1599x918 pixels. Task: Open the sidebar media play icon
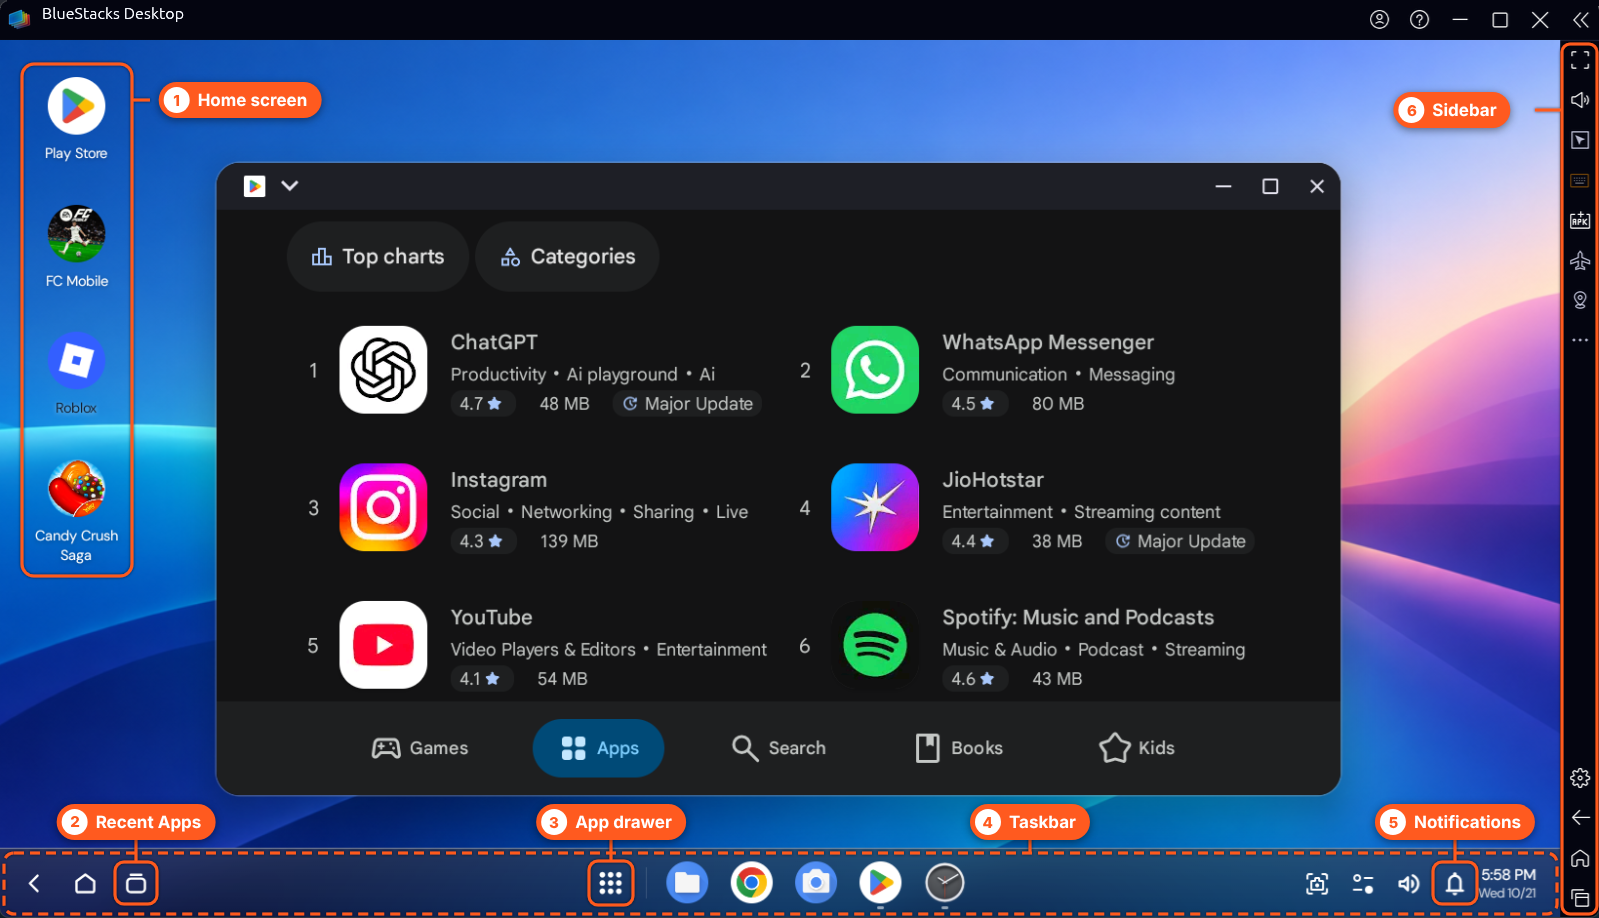click(1580, 140)
